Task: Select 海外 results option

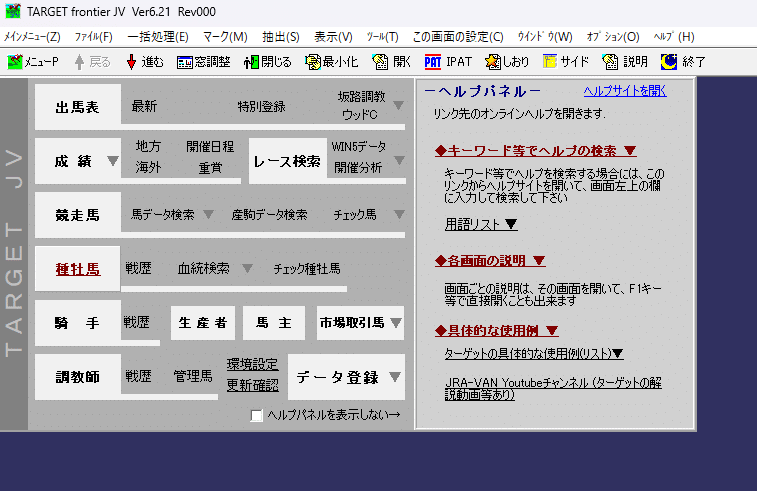Action: [148, 168]
